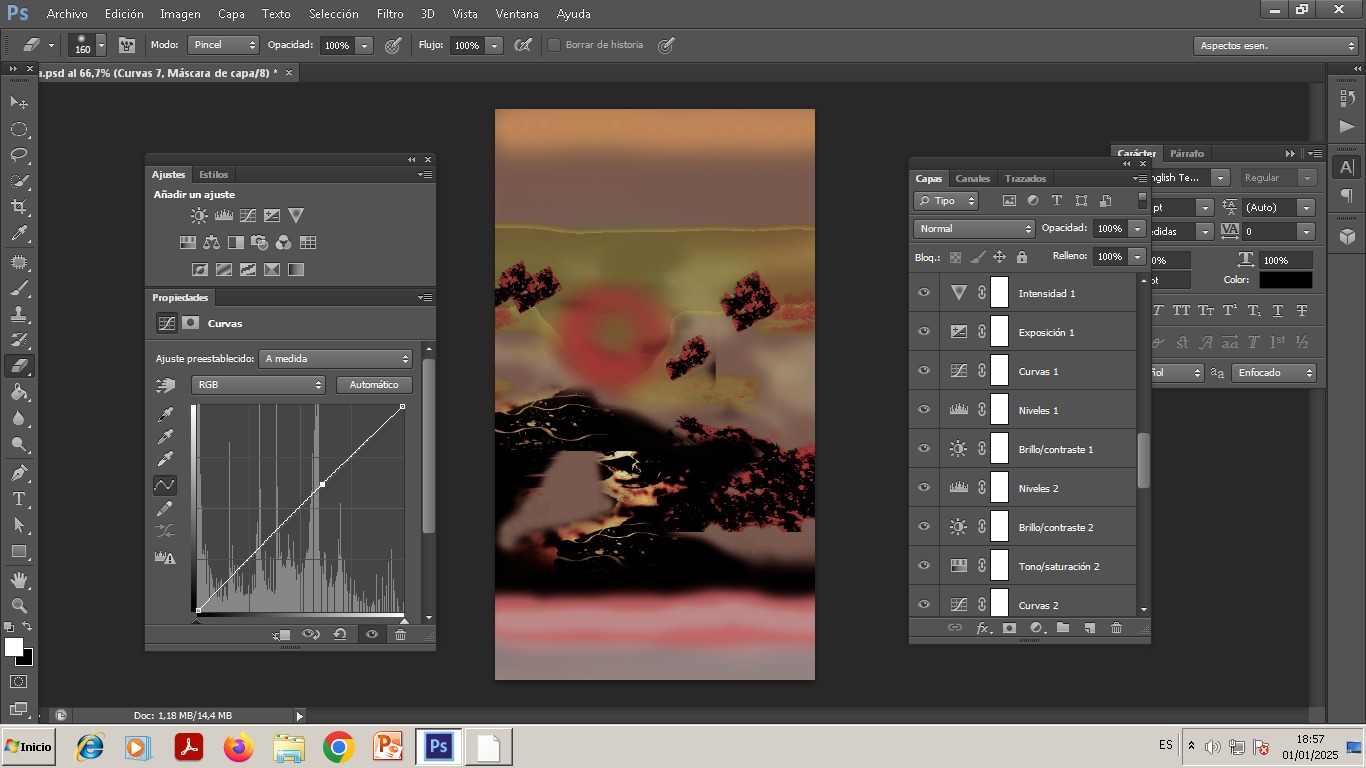Select the Hand tool

pos(19,579)
